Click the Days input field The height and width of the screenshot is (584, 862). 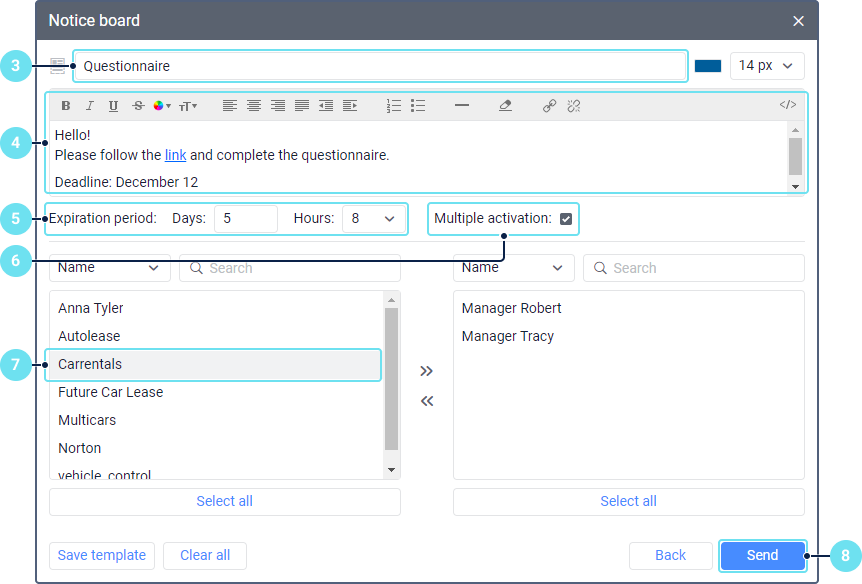[245, 219]
